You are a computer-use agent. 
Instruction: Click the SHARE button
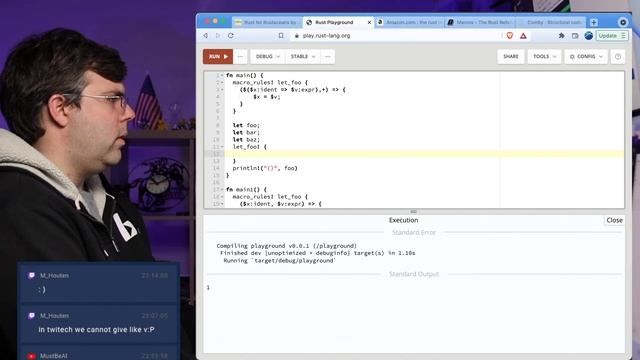pyautogui.click(x=511, y=56)
